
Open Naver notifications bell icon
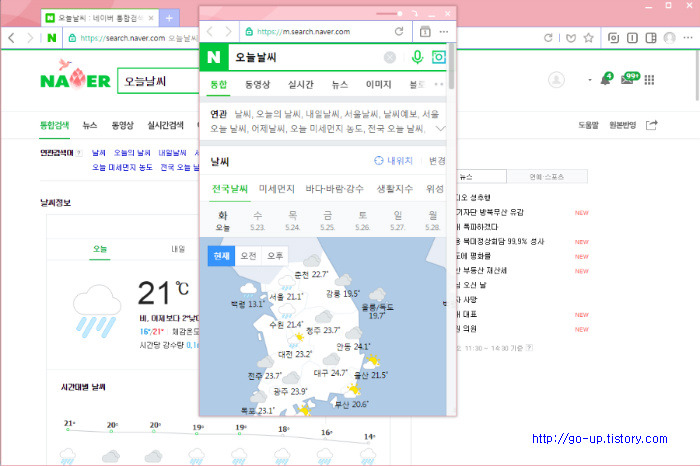(606, 79)
